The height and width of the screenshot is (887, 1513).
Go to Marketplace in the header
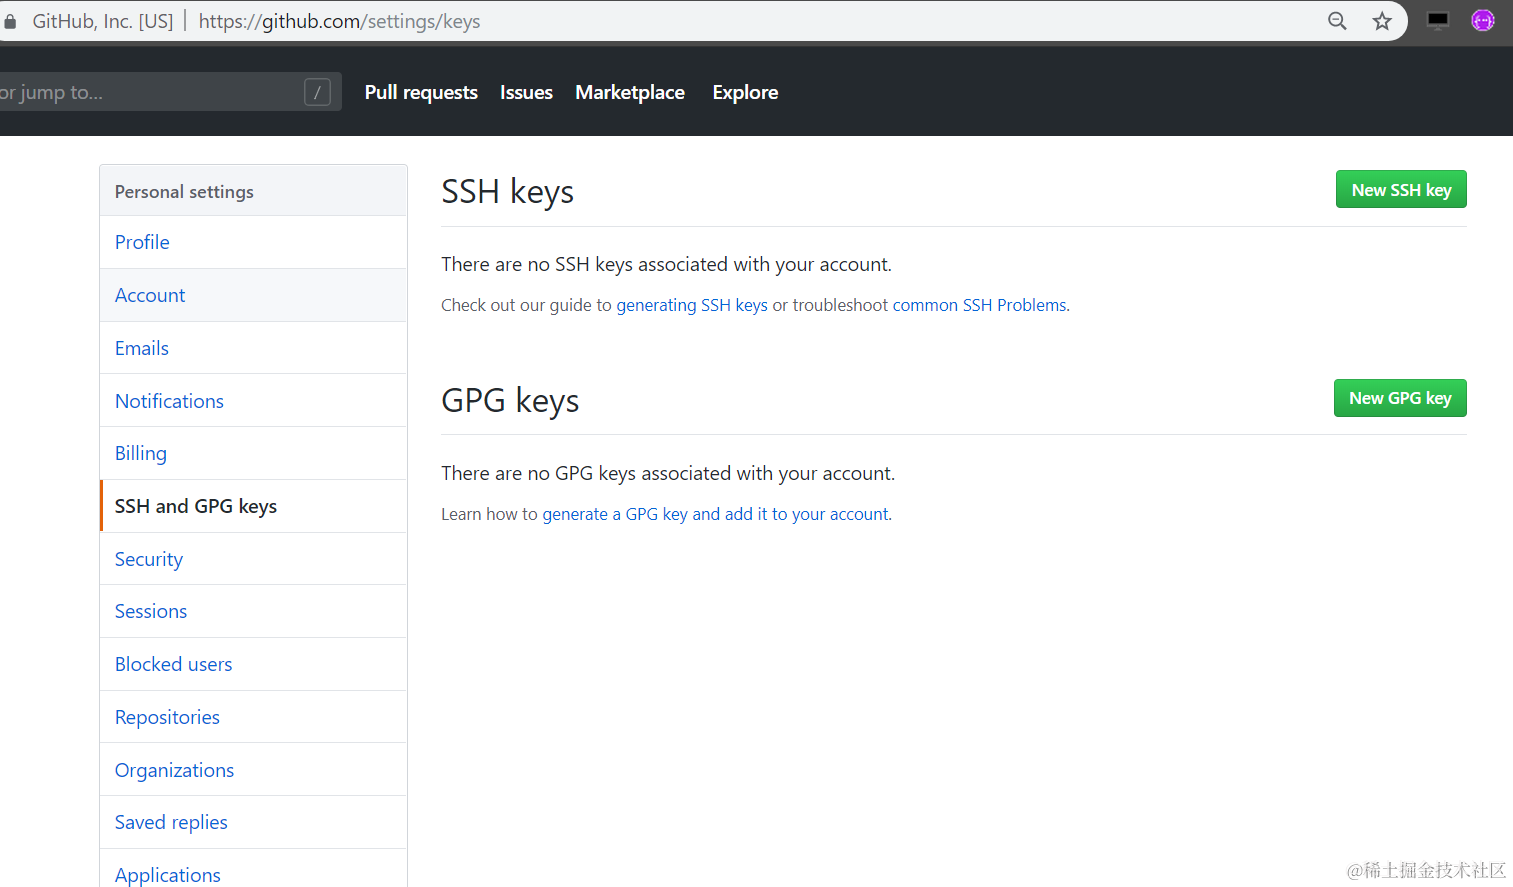click(x=630, y=92)
